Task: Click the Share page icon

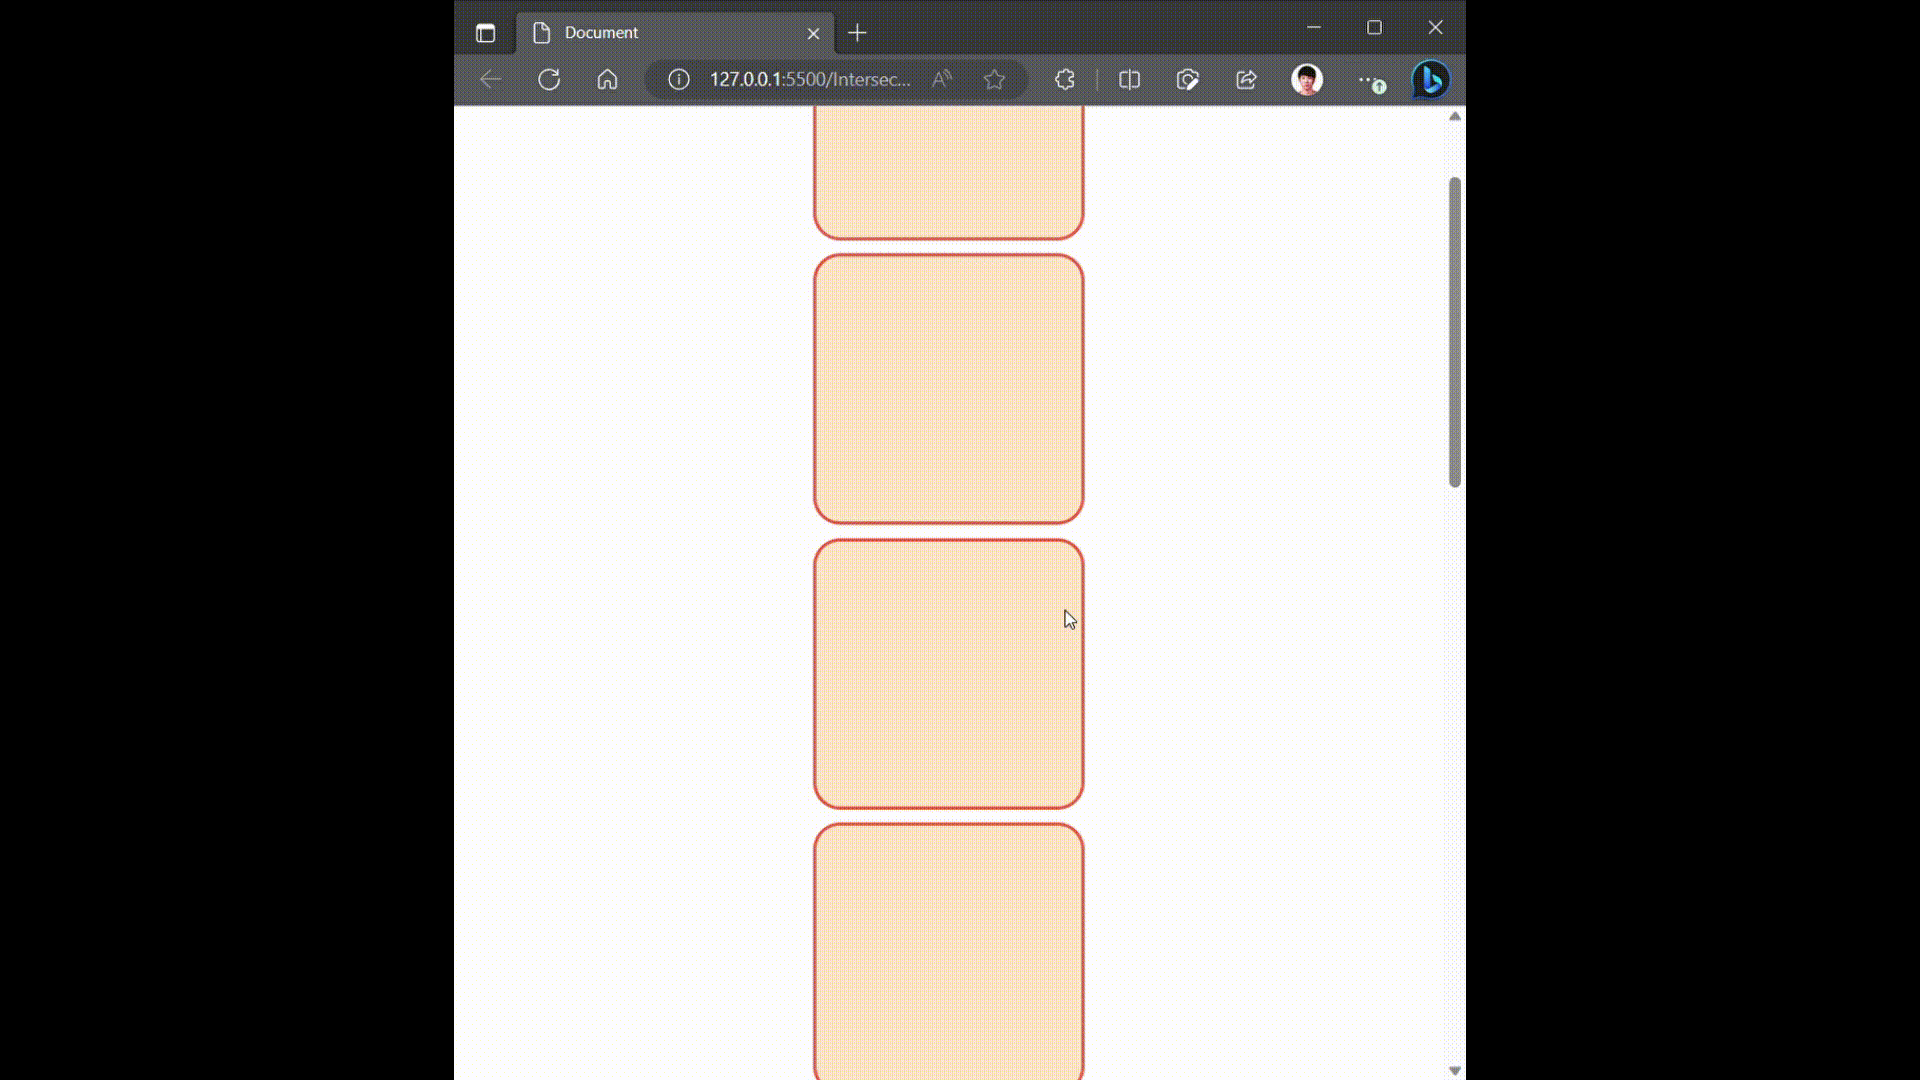Action: (x=1246, y=80)
